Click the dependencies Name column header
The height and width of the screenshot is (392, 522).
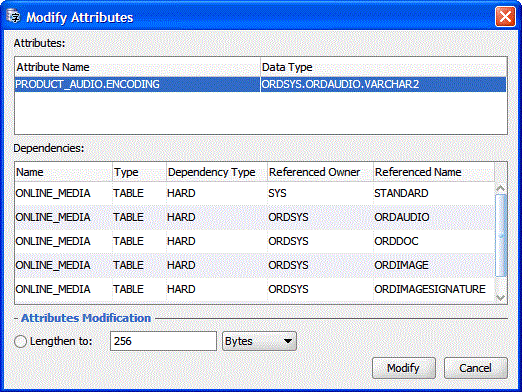(63, 172)
